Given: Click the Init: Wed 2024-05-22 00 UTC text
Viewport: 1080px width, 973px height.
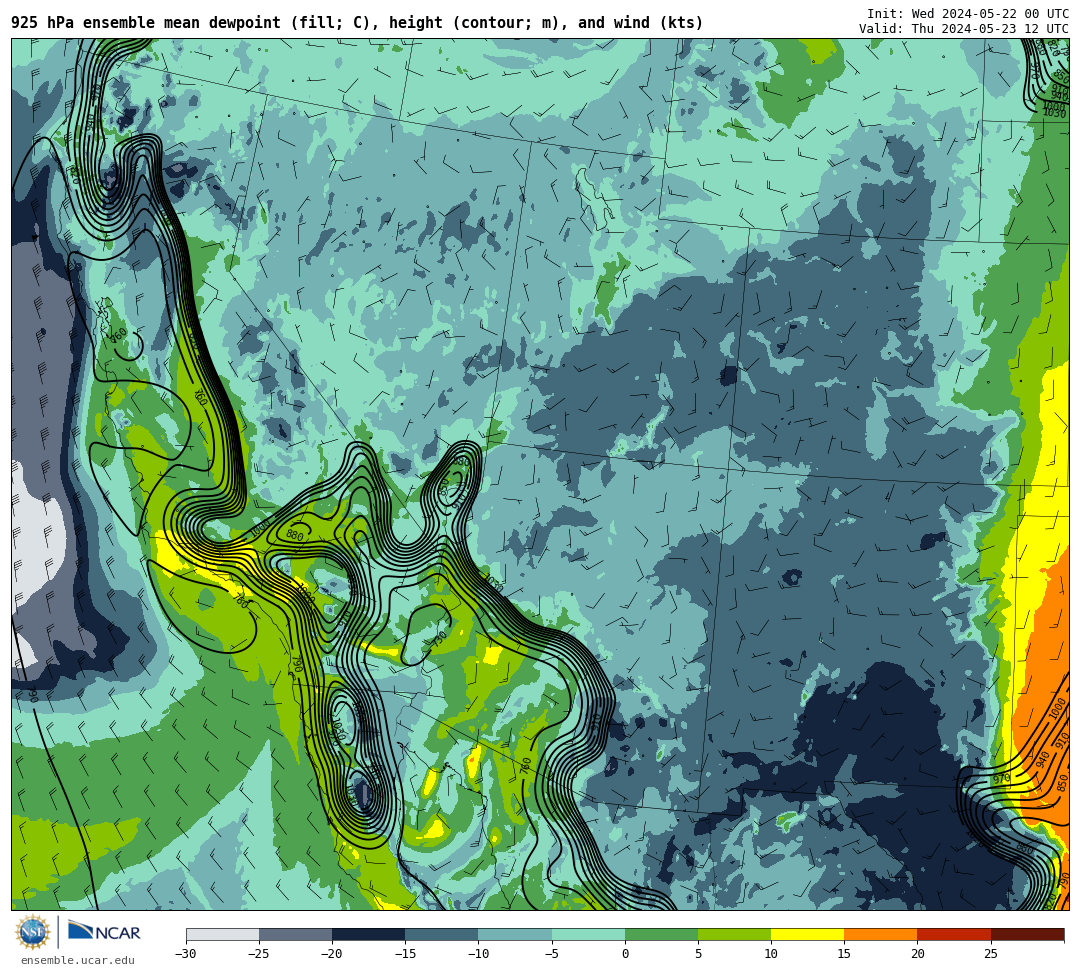Looking at the screenshot, I should [x=968, y=14].
